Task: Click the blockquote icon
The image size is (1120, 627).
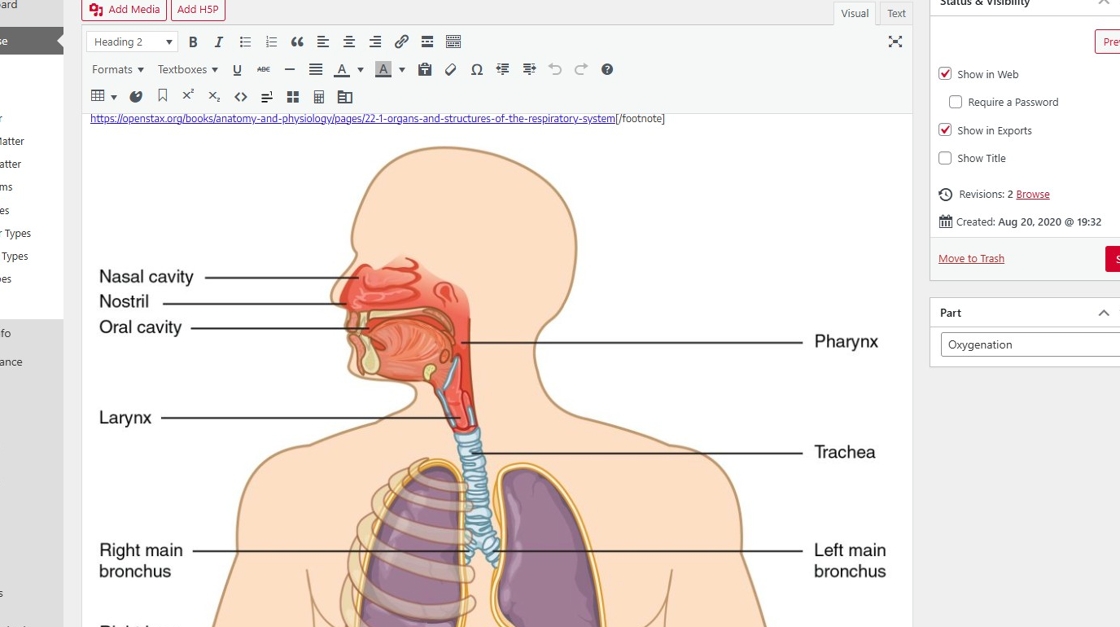Action: click(x=297, y=42)
